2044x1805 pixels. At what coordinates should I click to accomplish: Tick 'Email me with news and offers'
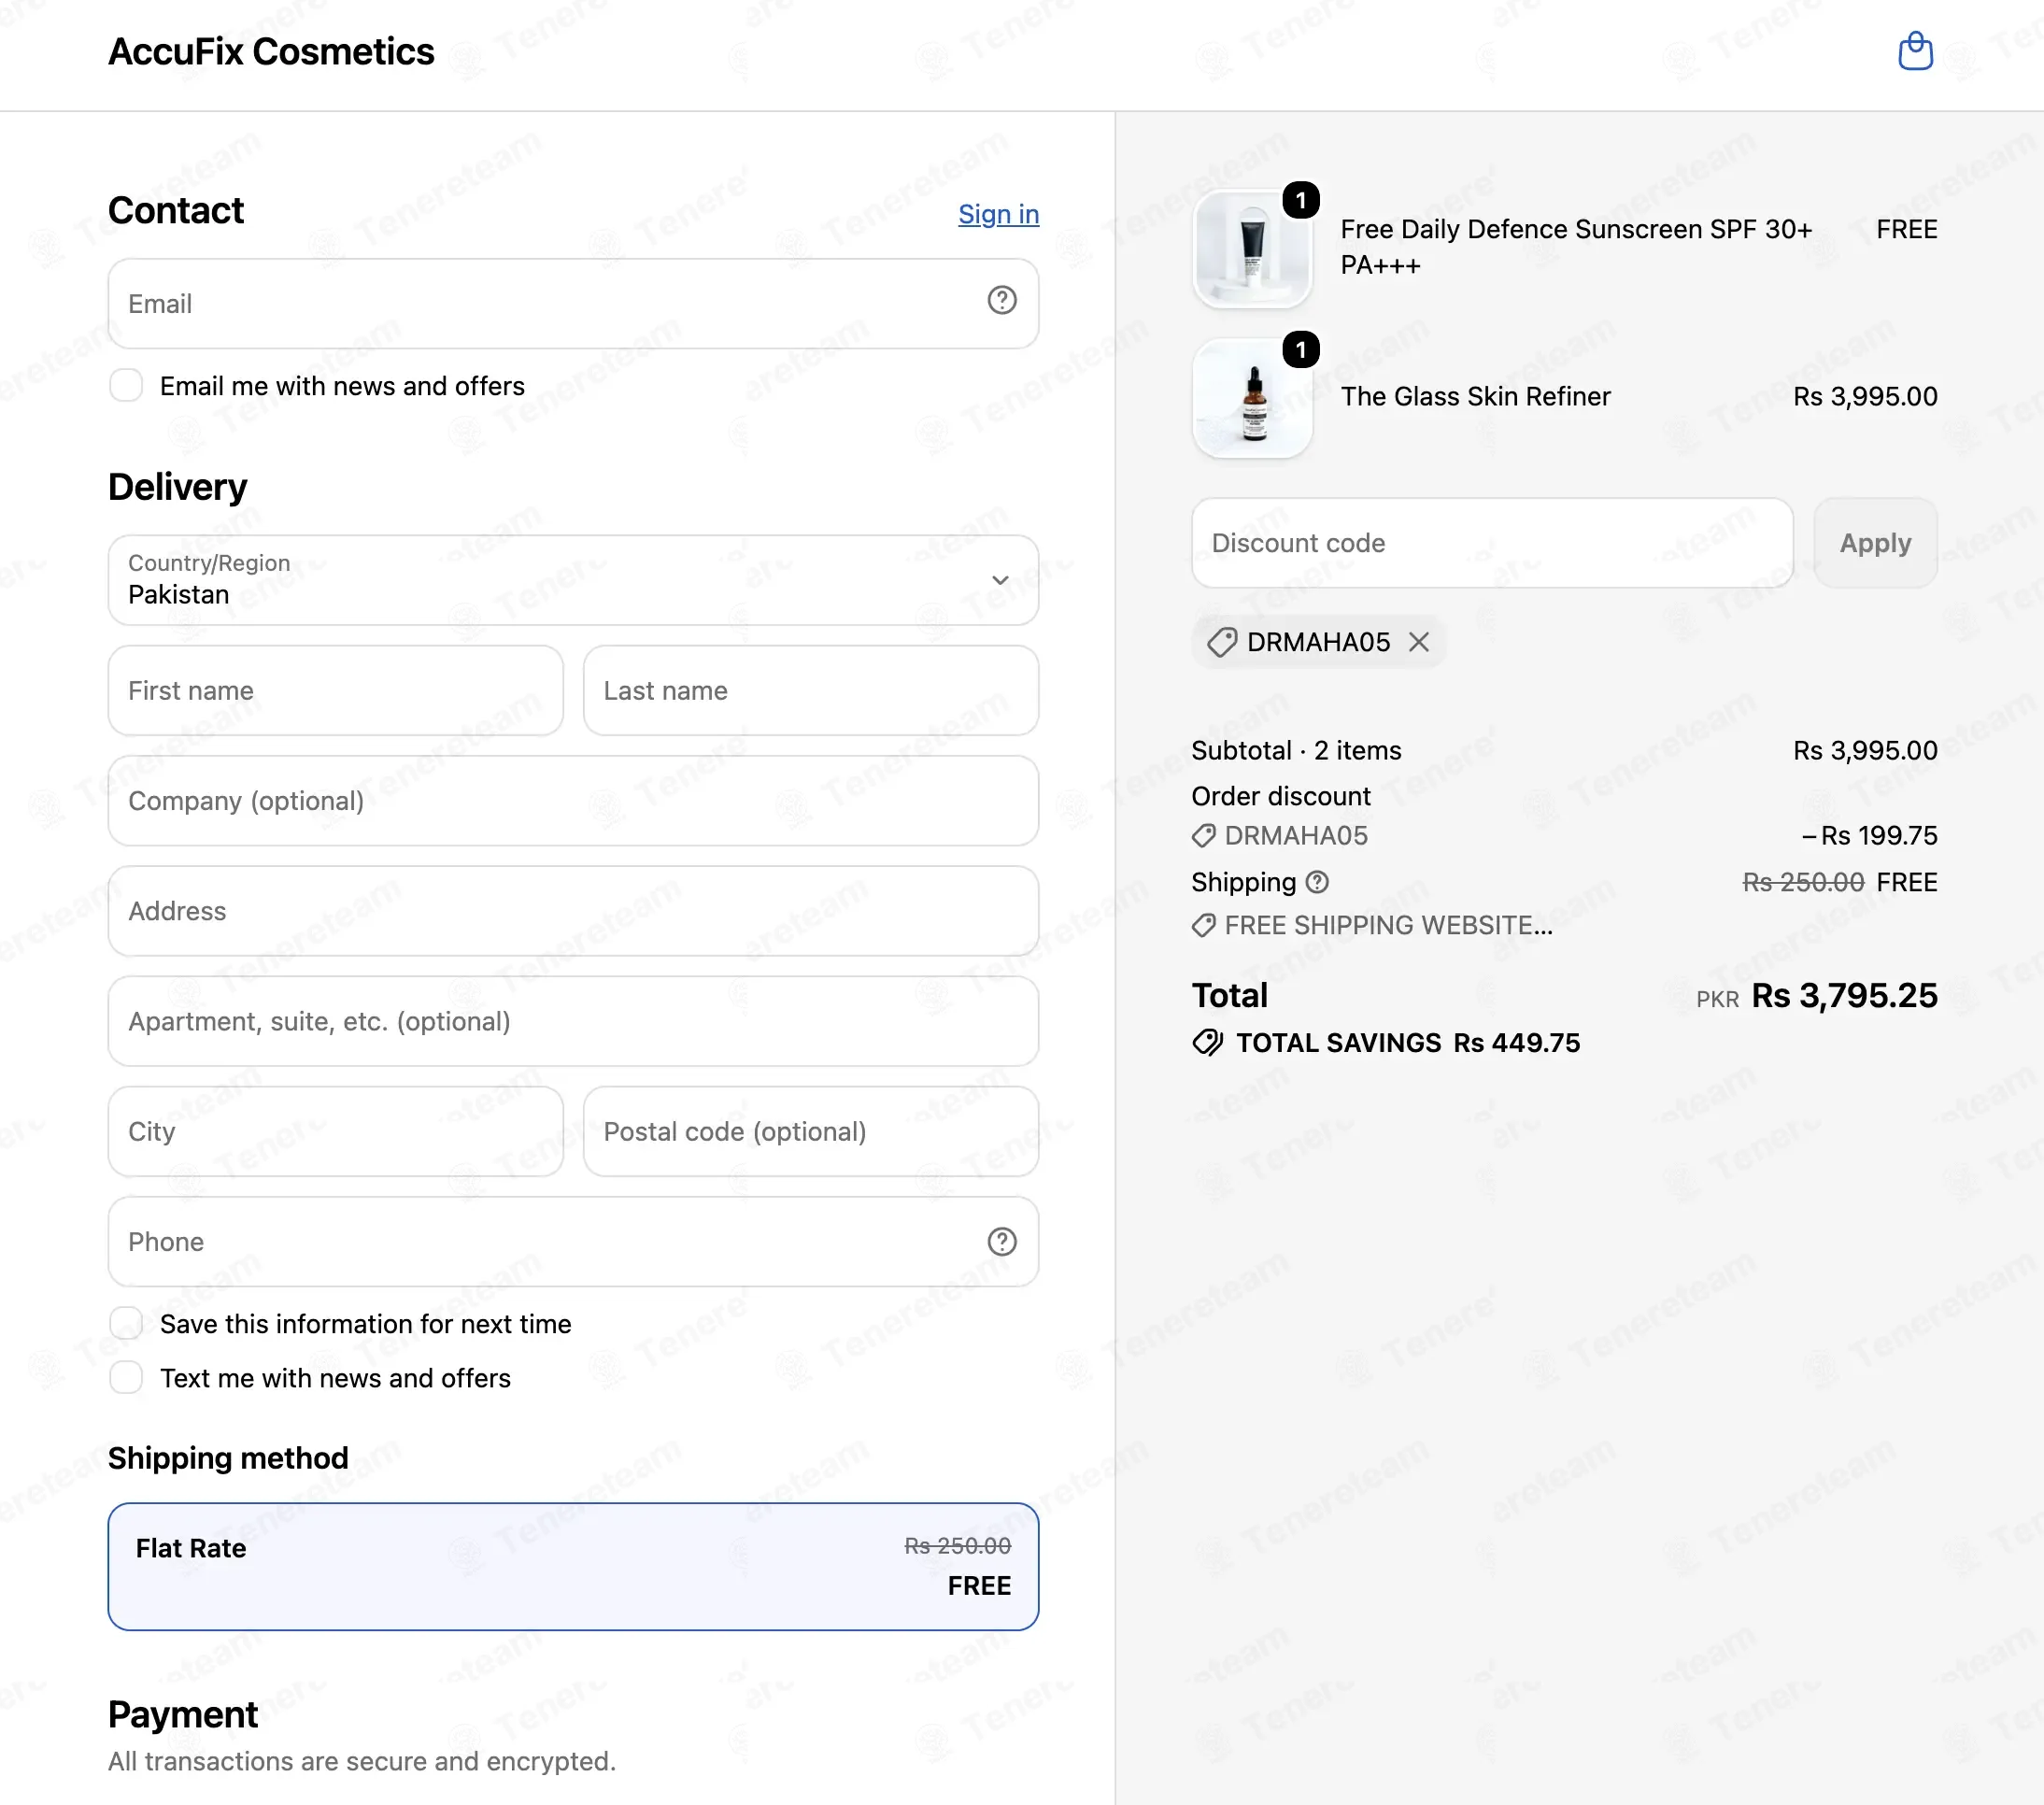126,386
